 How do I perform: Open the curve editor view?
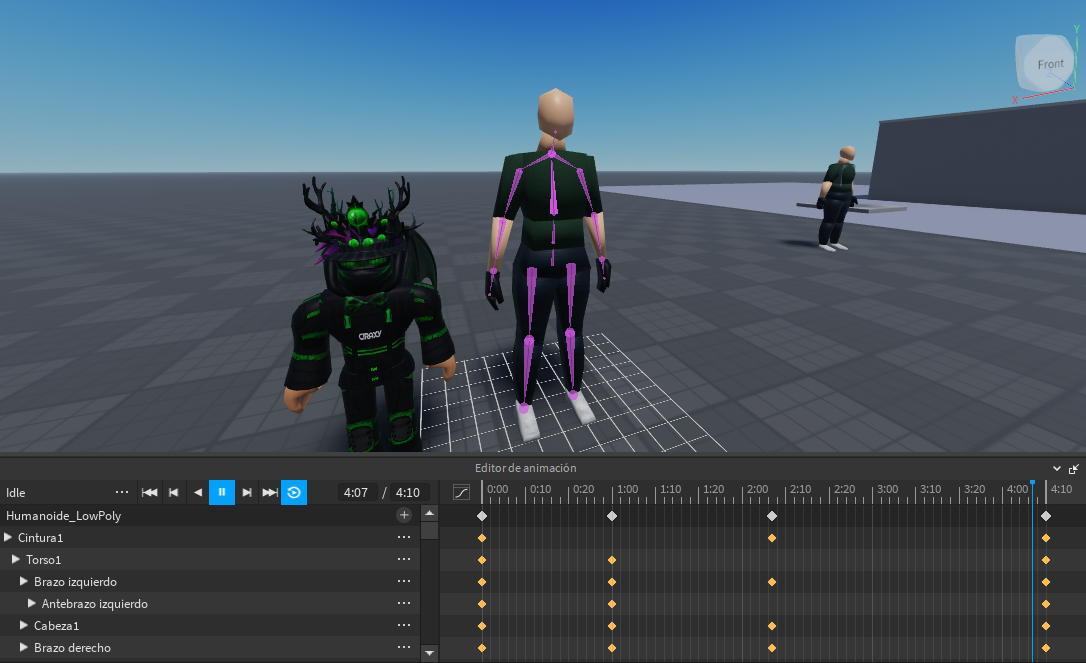(461, 492)
